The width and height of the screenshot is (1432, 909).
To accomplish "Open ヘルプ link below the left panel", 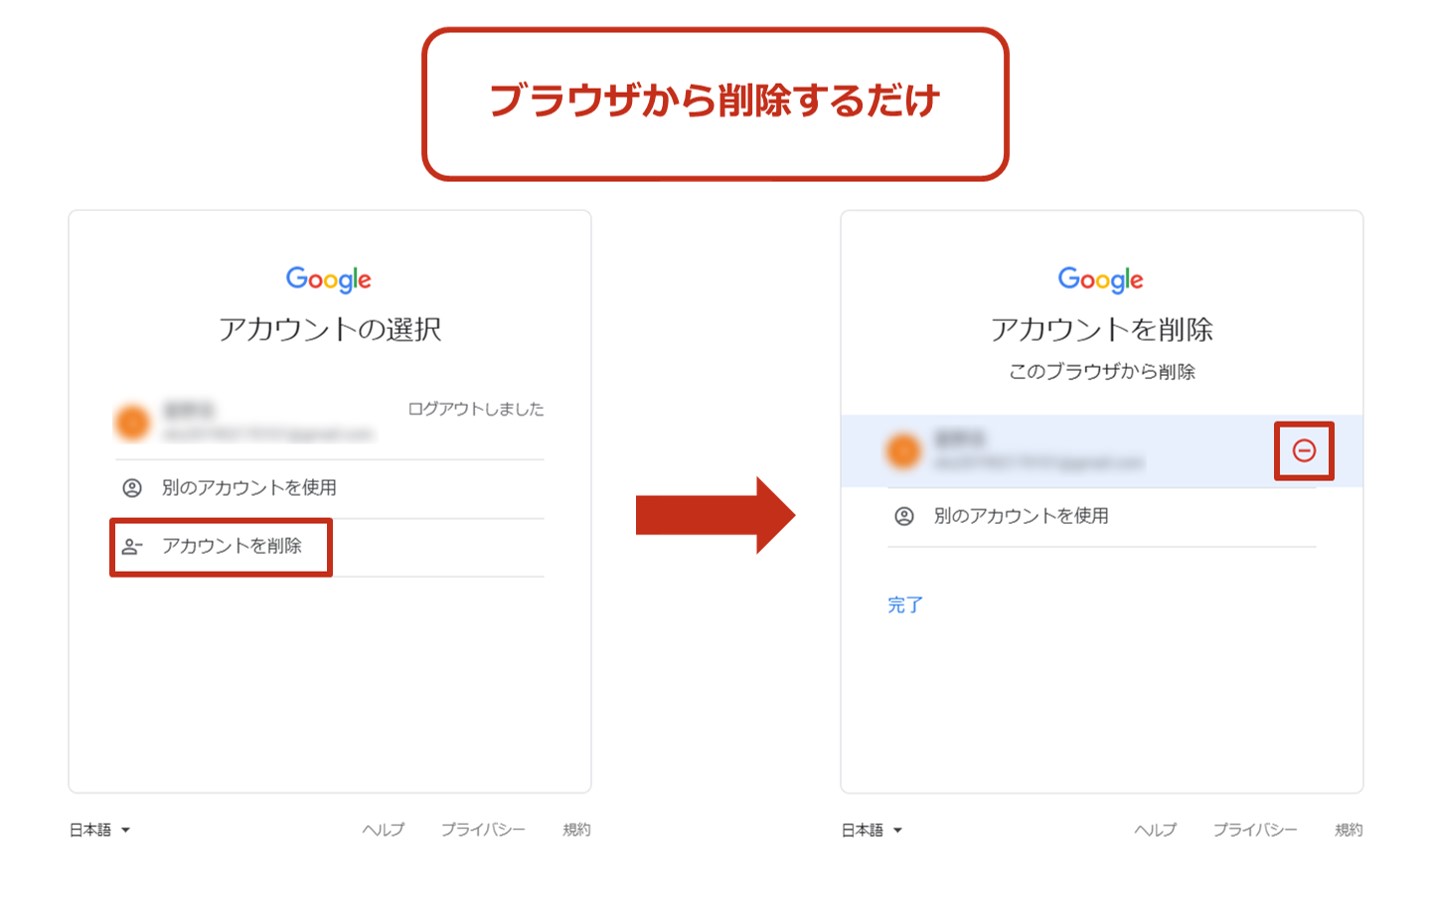I will coord(384,830).
